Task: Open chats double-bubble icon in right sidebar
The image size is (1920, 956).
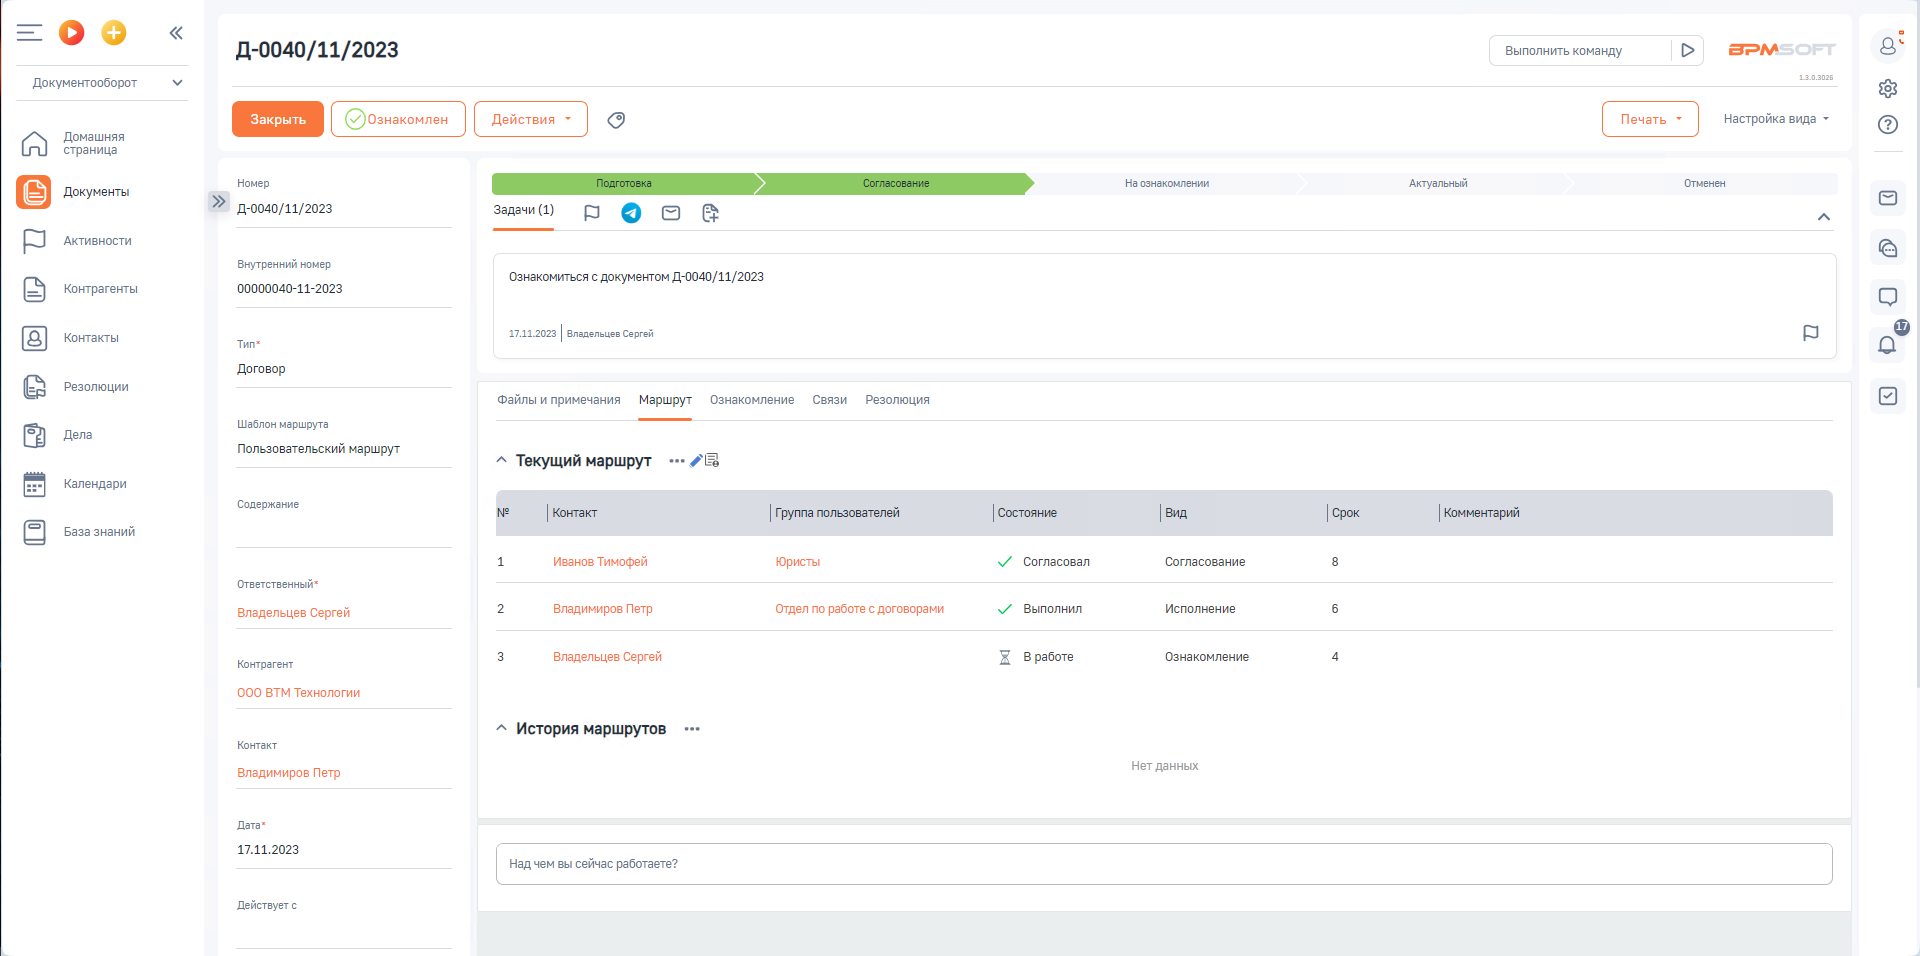Action: pyautogui.click(x=1888, y=248)
